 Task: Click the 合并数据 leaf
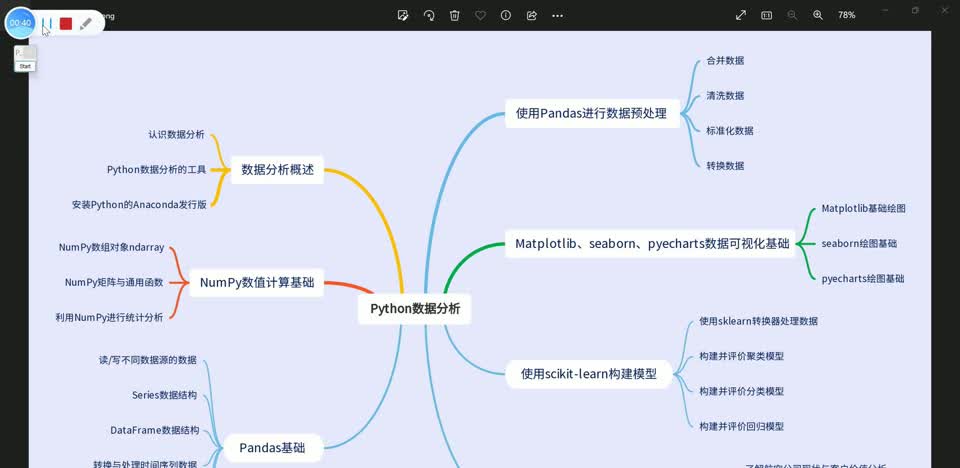pyautogui.click(x=726, y=61)
